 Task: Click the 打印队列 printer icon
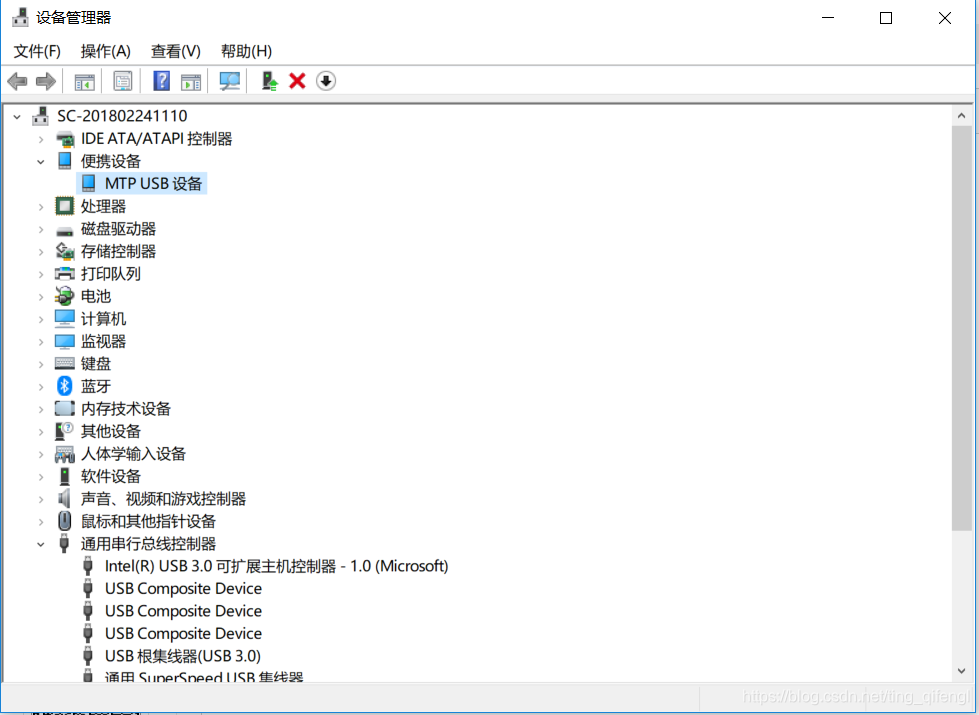click(65, 274)
